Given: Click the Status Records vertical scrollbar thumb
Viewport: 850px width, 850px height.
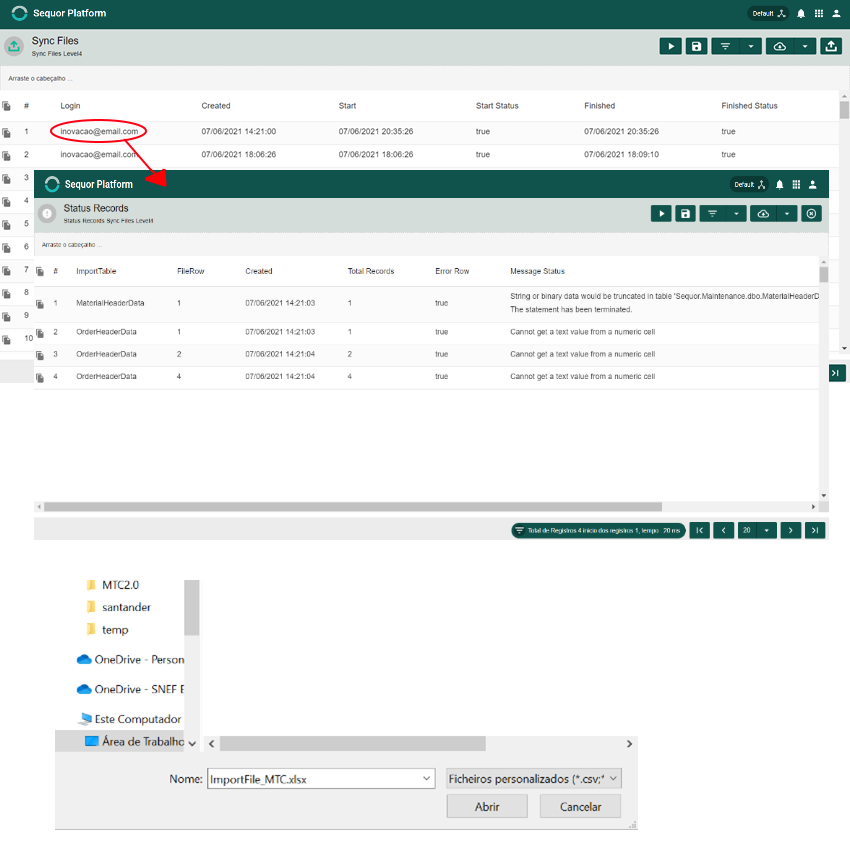Looking at the screenshot, I should (823, 274).
